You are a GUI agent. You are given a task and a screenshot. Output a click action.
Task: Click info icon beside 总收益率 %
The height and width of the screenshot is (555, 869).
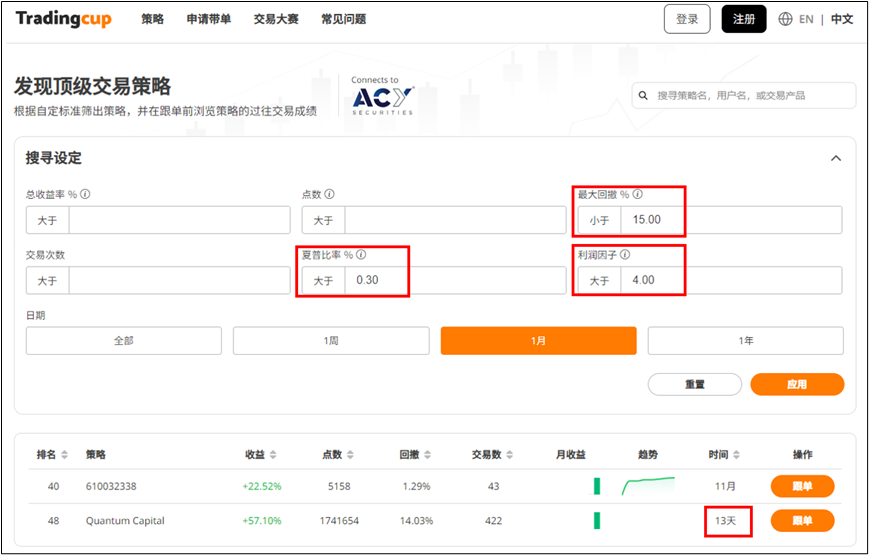pyautogui.click(x=85, y=194)
